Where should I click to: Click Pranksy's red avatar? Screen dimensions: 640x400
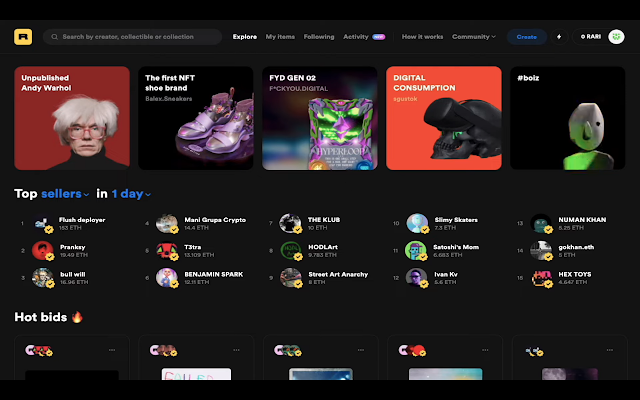pos(43,251)
